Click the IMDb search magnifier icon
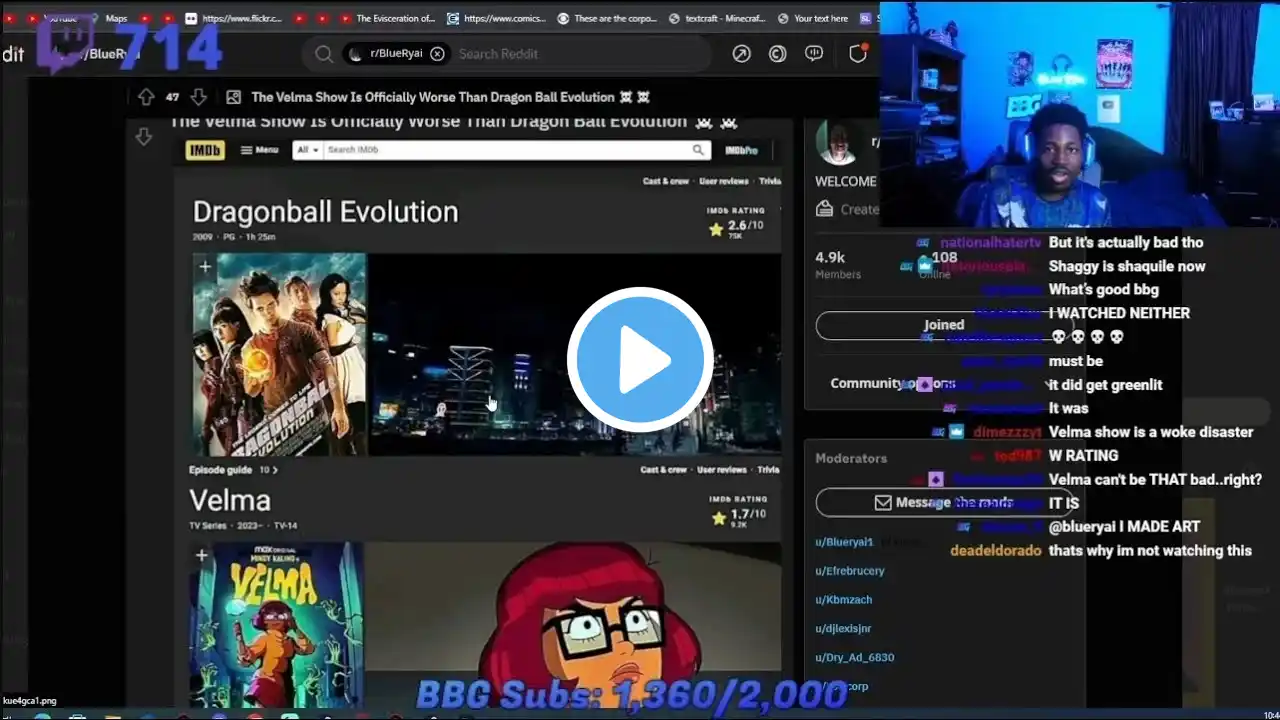 point(698,150)
